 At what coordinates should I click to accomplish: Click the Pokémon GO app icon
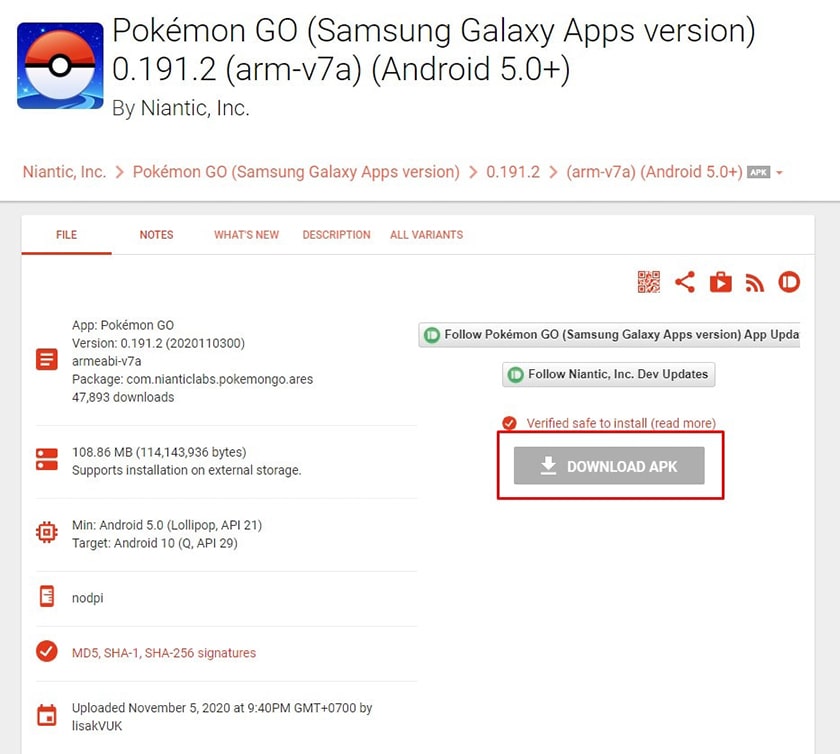coord(60,65)
